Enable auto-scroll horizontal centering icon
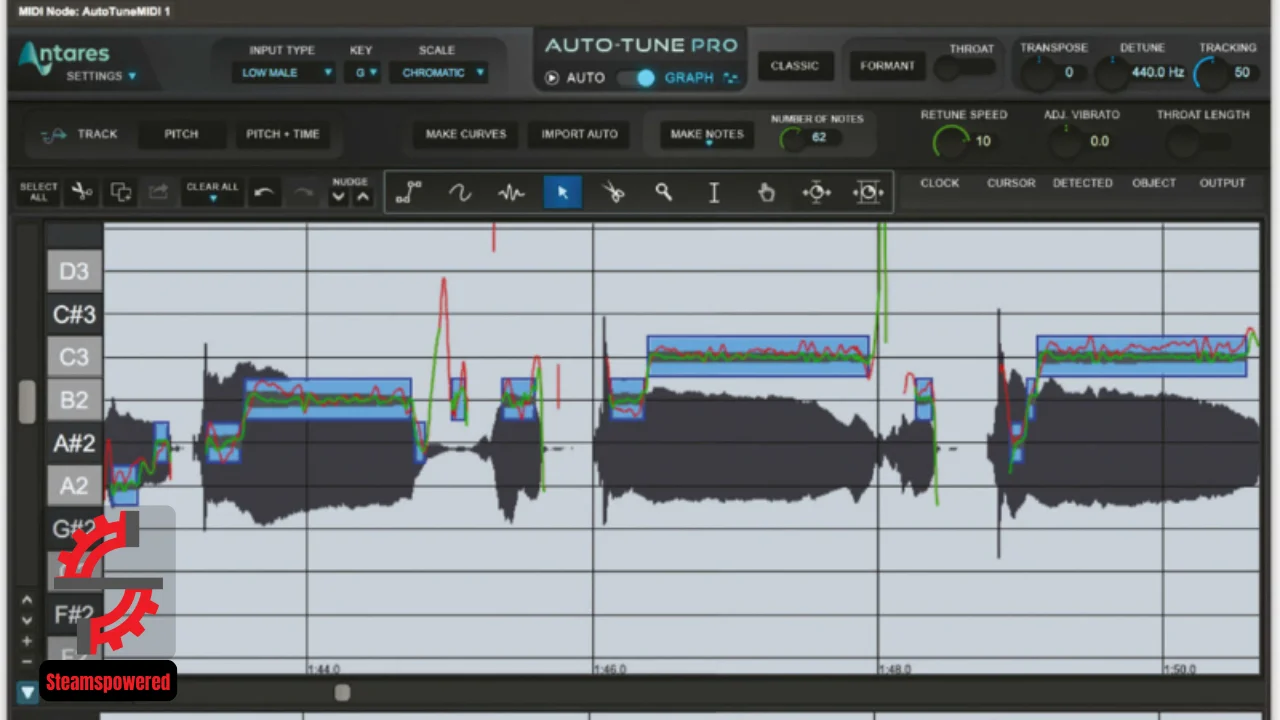This screenshot has height=720, width=1280. click(x=816, y=192)
